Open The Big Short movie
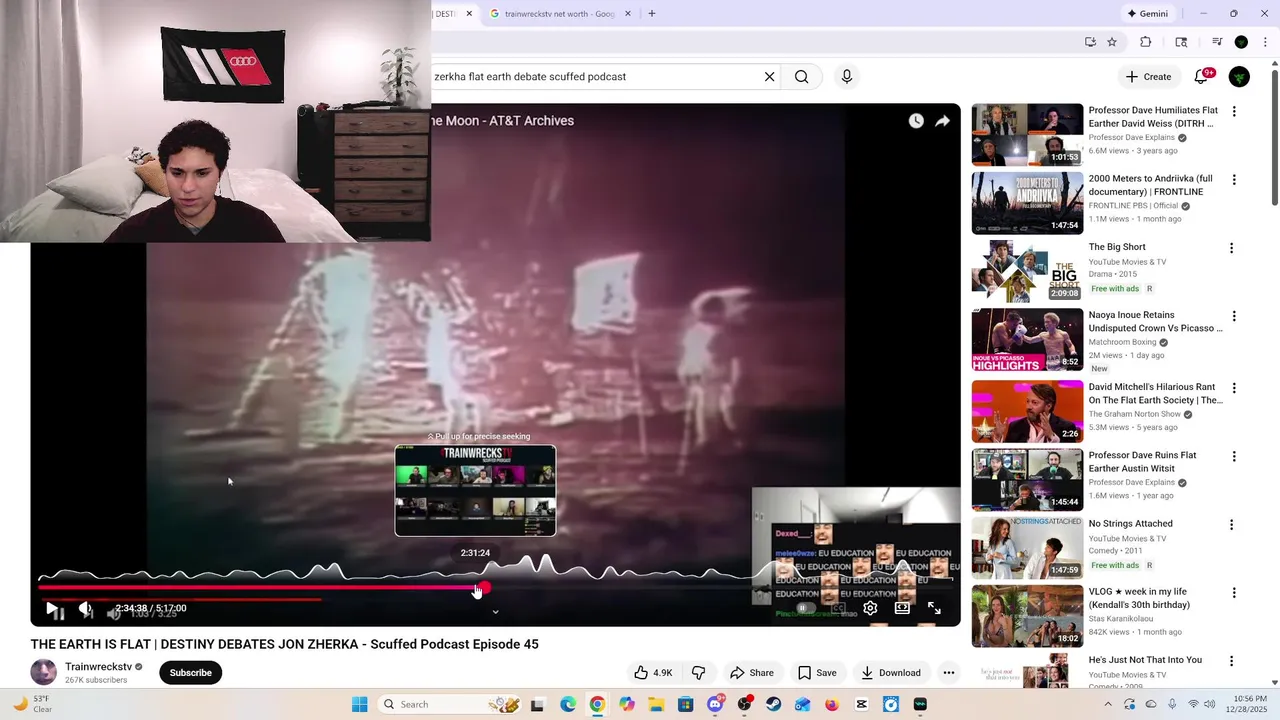 click(1117, 247)
